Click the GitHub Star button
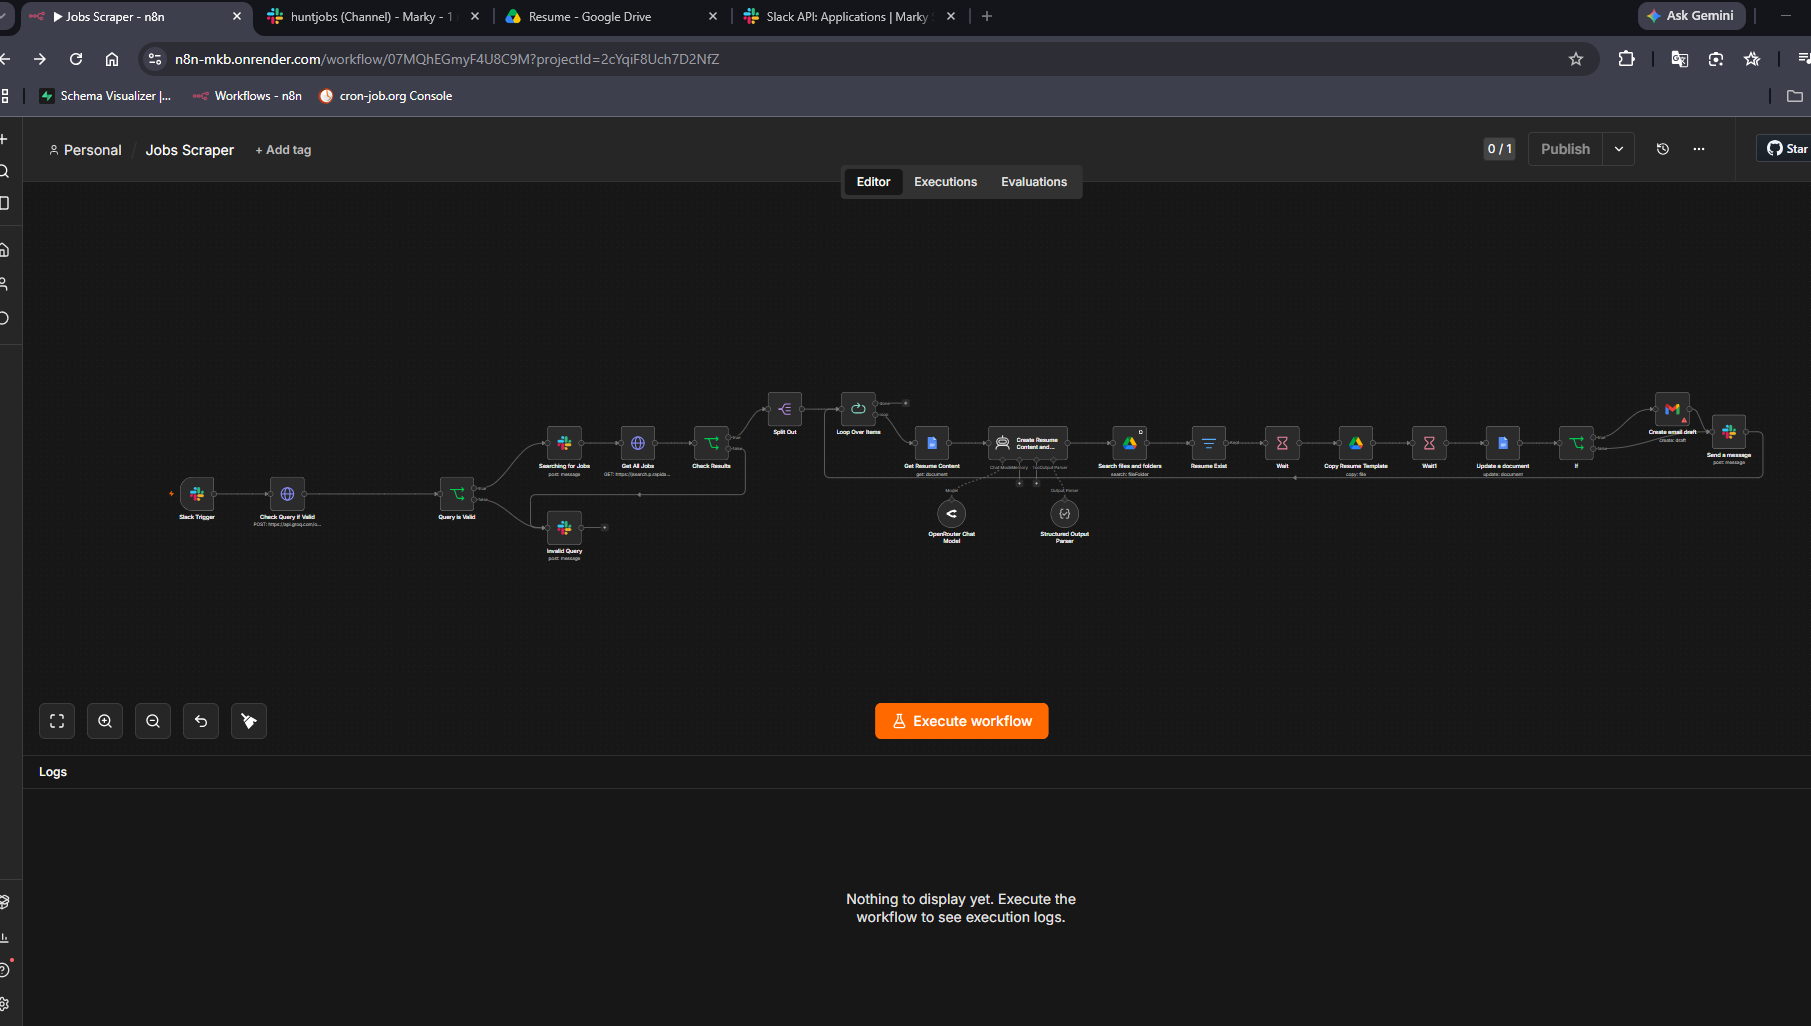 [1785, 149]
